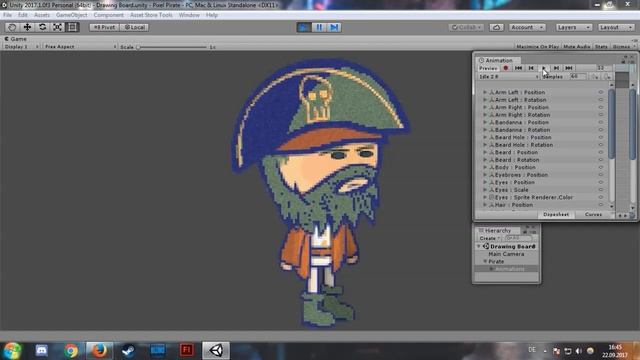Image resolution: width=640 pixels, height=360 pixels.
Task: Select the Scale tool
Action: [58, 27]
